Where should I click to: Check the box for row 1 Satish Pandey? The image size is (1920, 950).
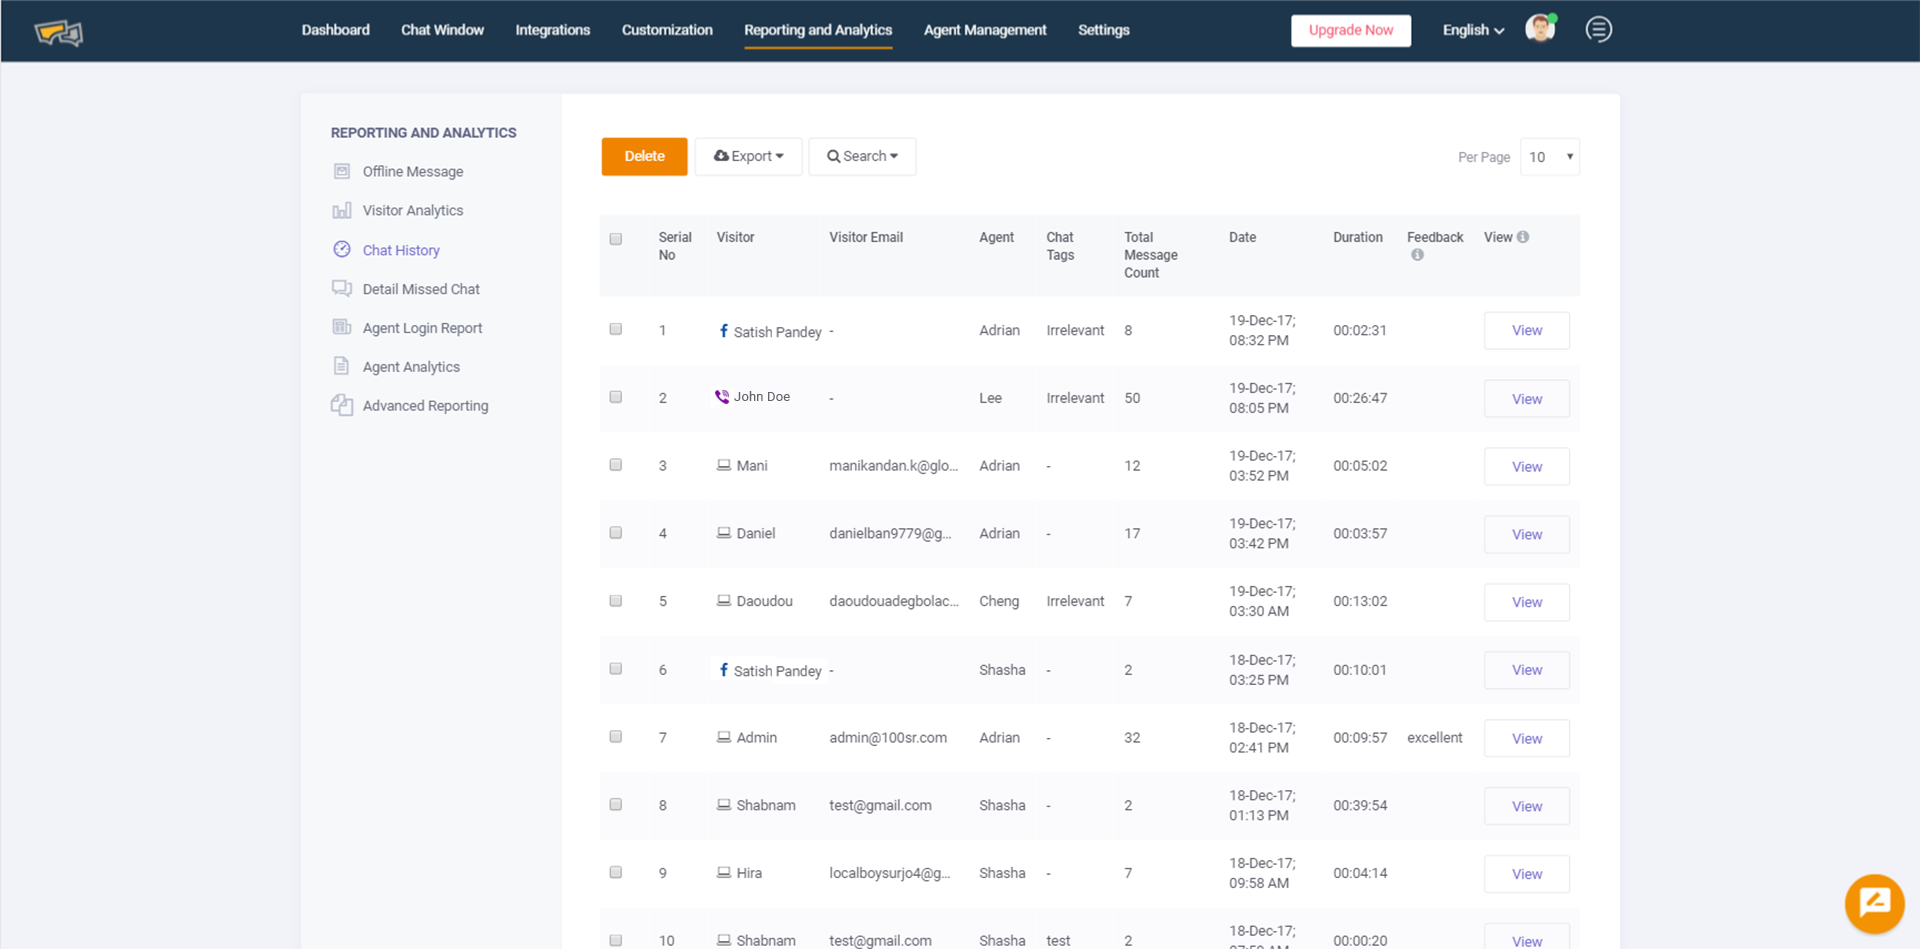616,329
